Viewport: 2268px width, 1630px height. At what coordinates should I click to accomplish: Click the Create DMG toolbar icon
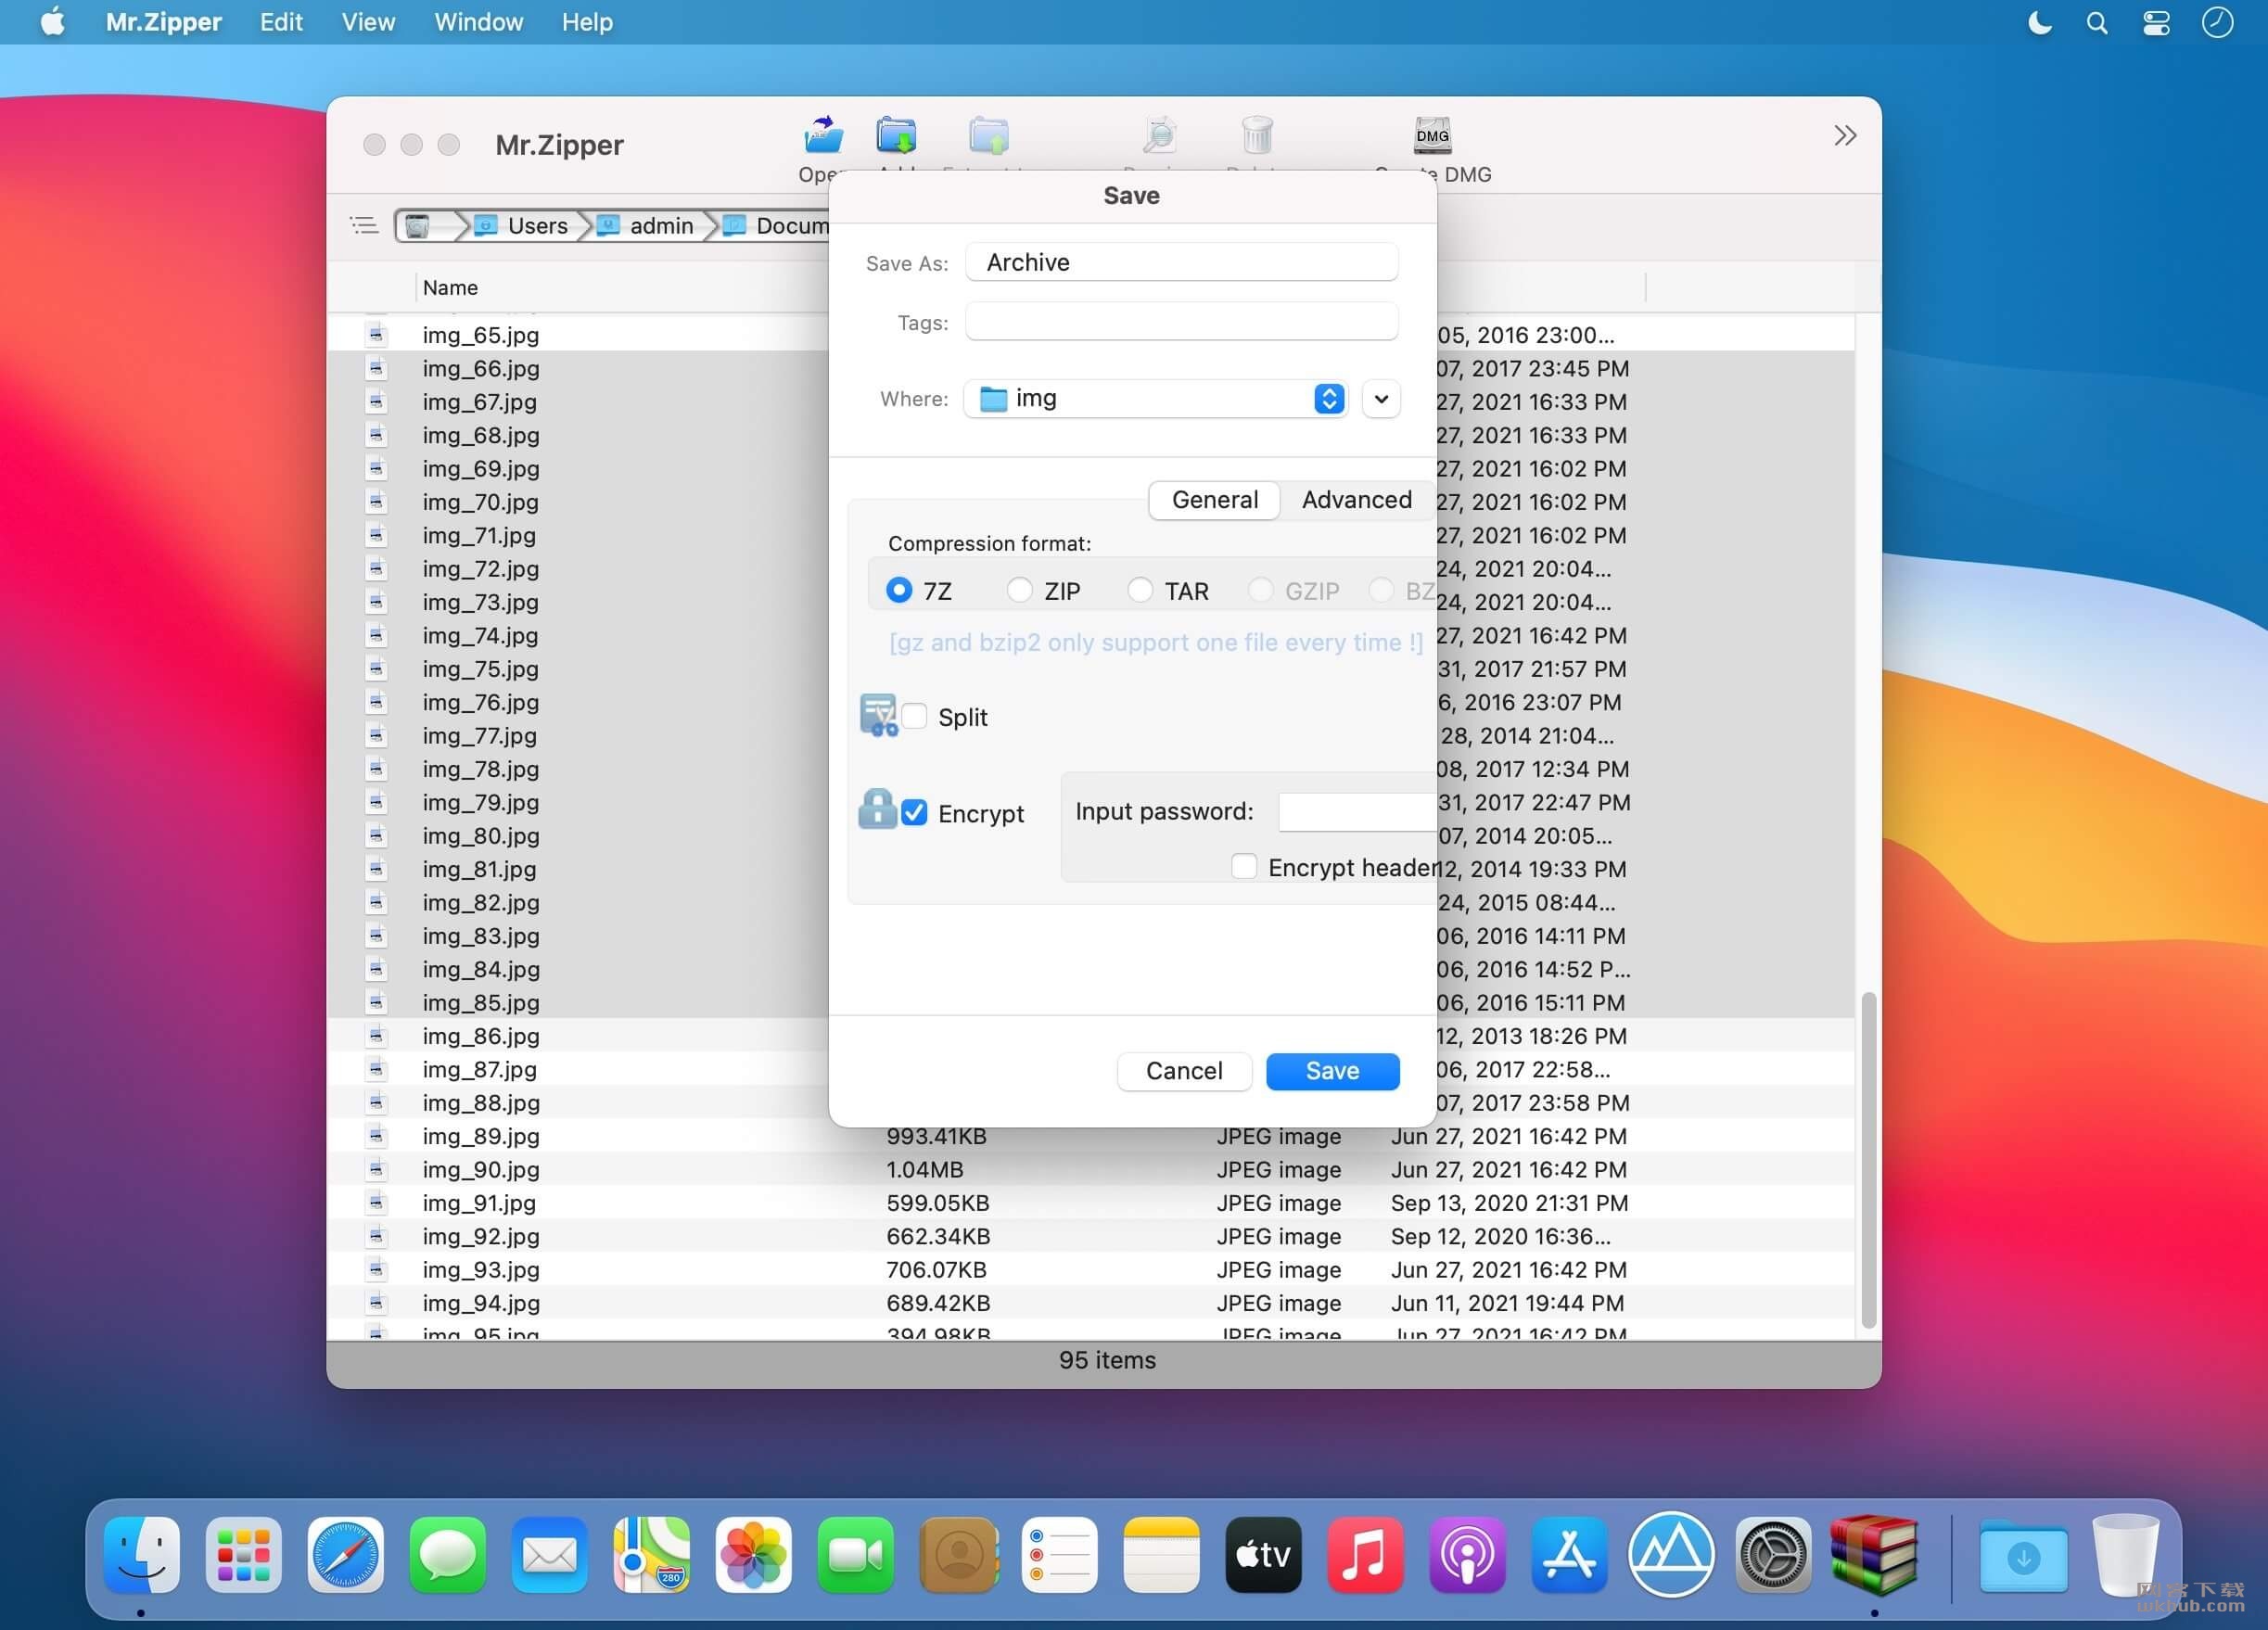[1432, 136]
